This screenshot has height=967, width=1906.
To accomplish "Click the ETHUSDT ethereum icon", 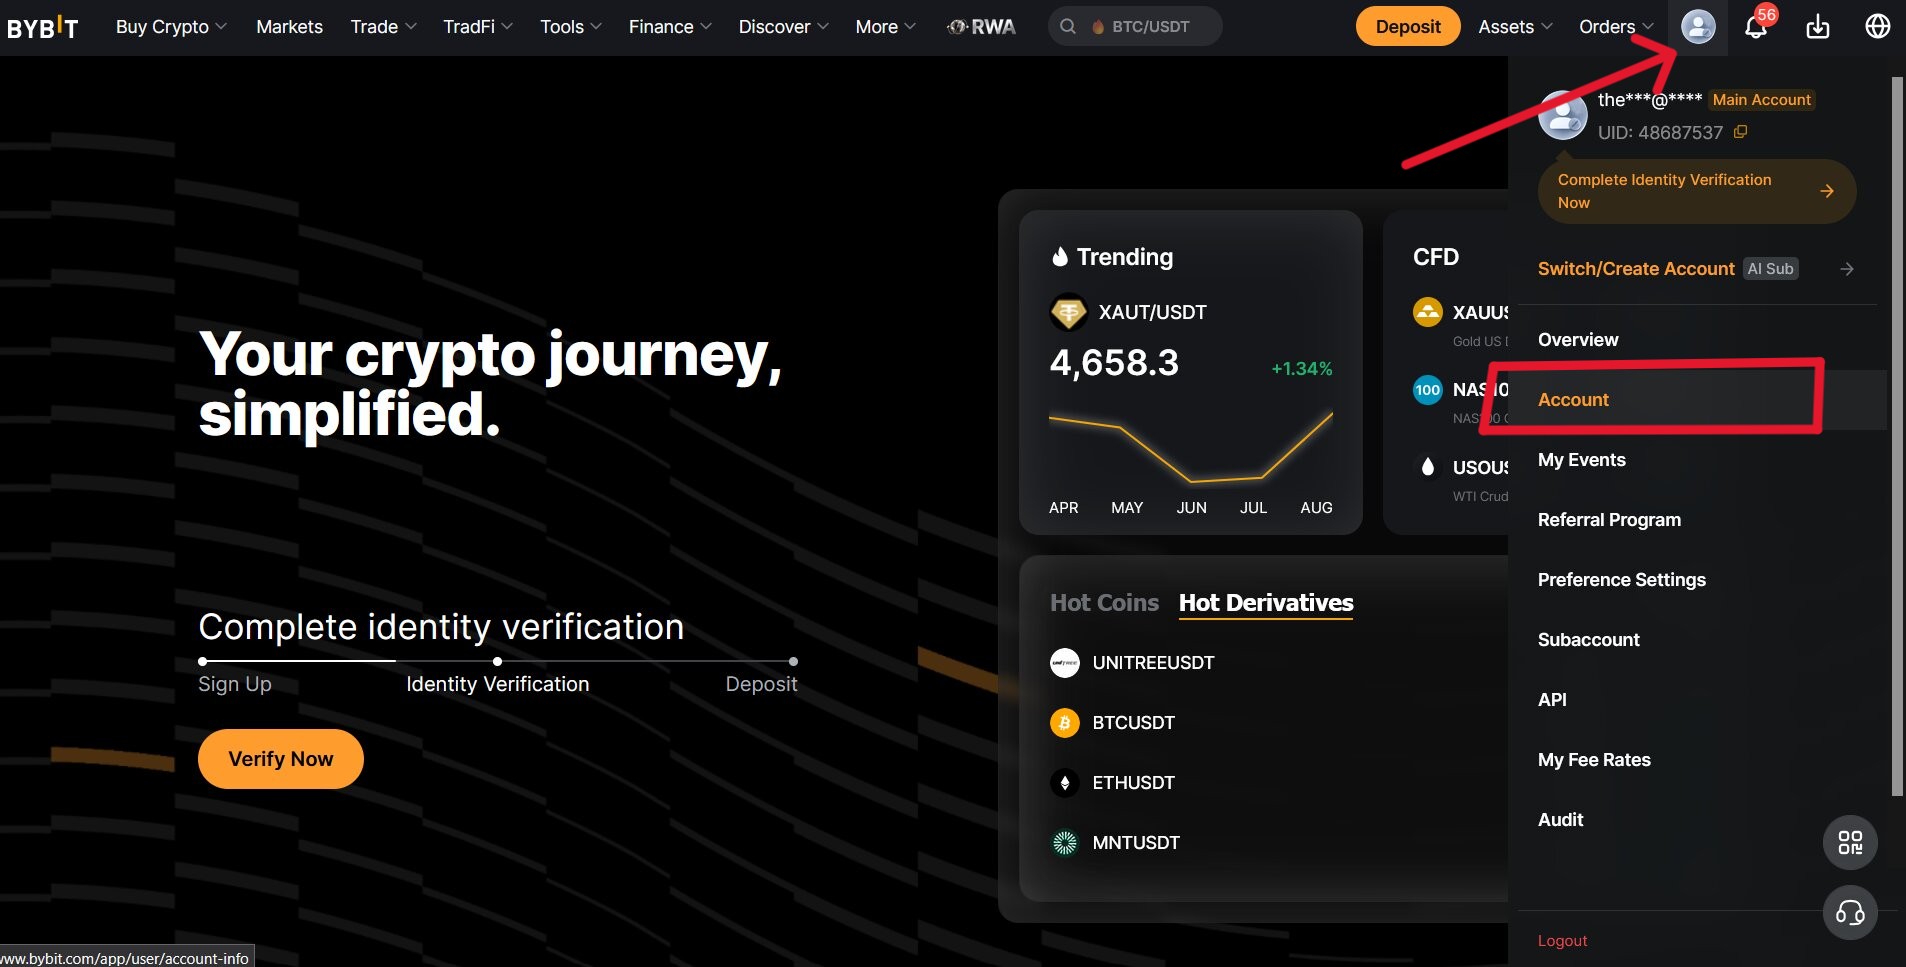I will coord(1065,783).
